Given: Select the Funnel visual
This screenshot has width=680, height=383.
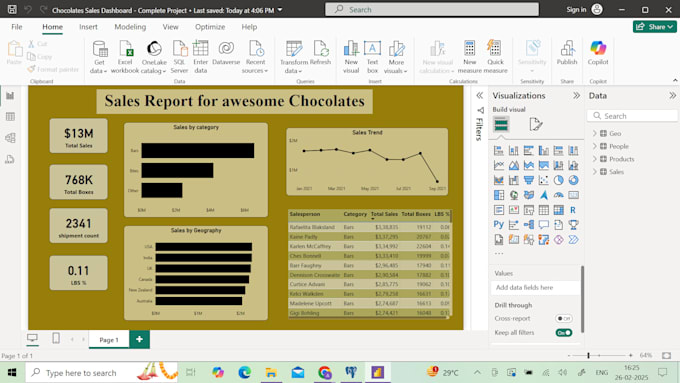Looking at the screenshot, I should 529,180.
